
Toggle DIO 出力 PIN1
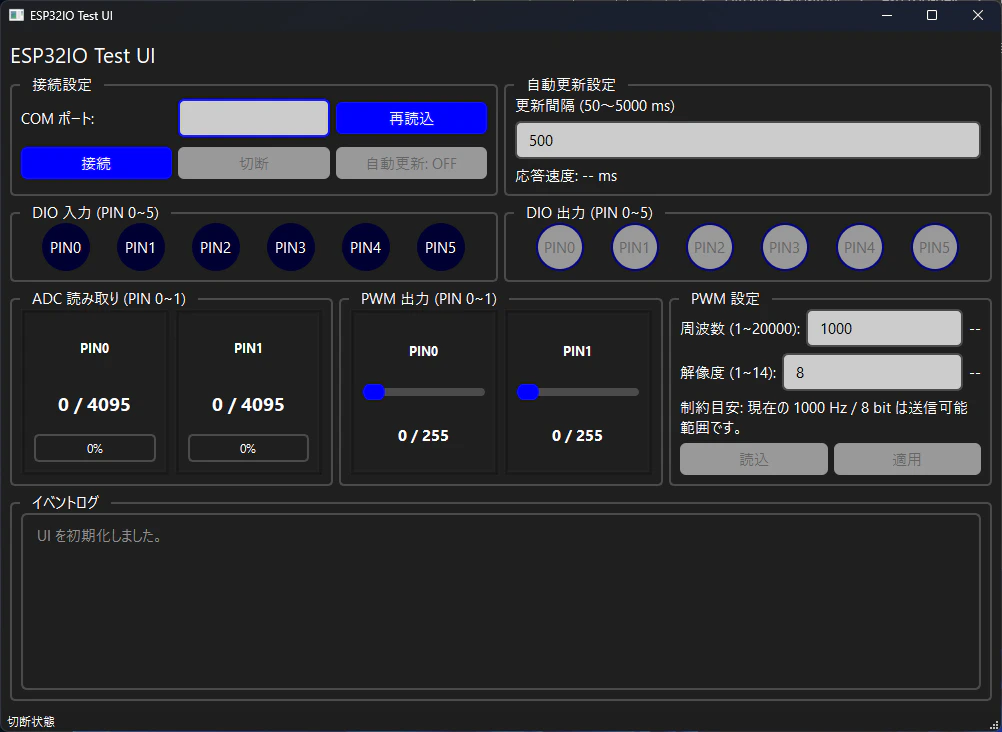[635, 247]
